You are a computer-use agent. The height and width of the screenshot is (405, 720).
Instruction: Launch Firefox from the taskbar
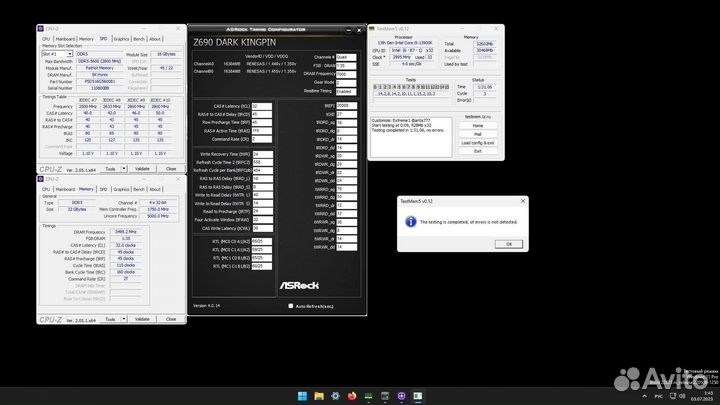(352, 396)
